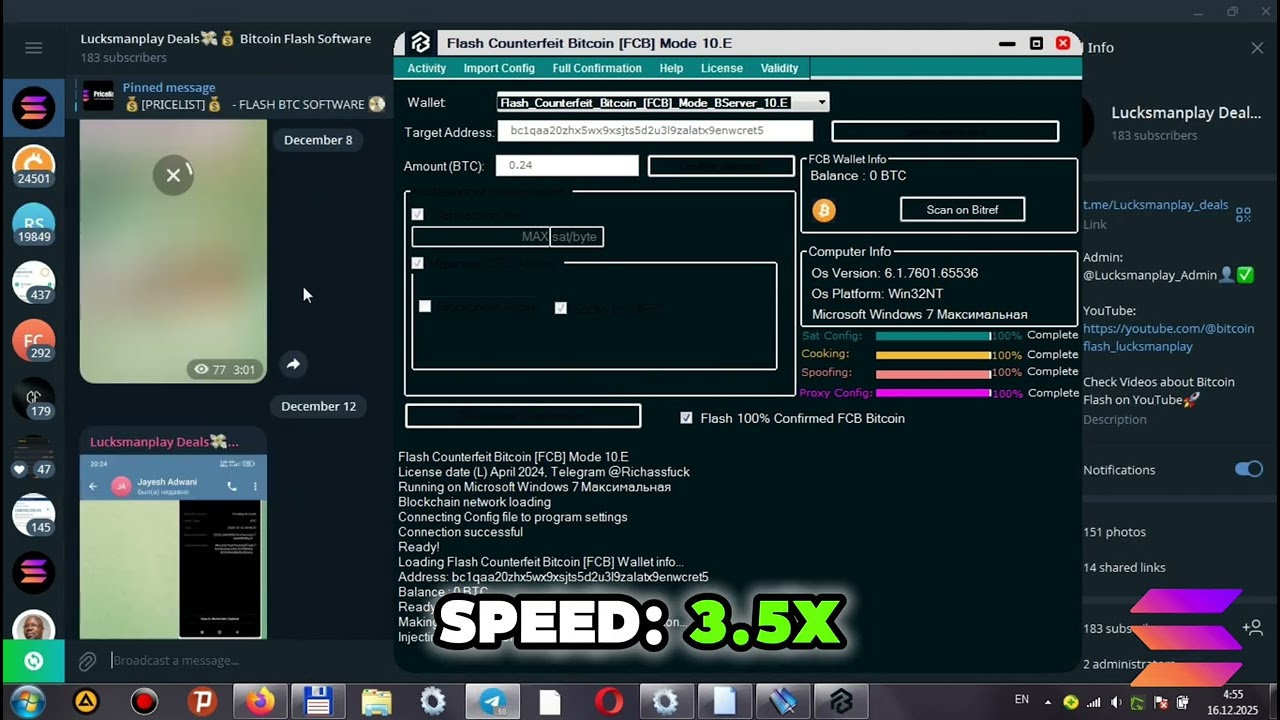The width and height of the screenshot is (1280, 720).
Task: Open the December 12 post image thumbnail
Action: [x=173, y=546]
